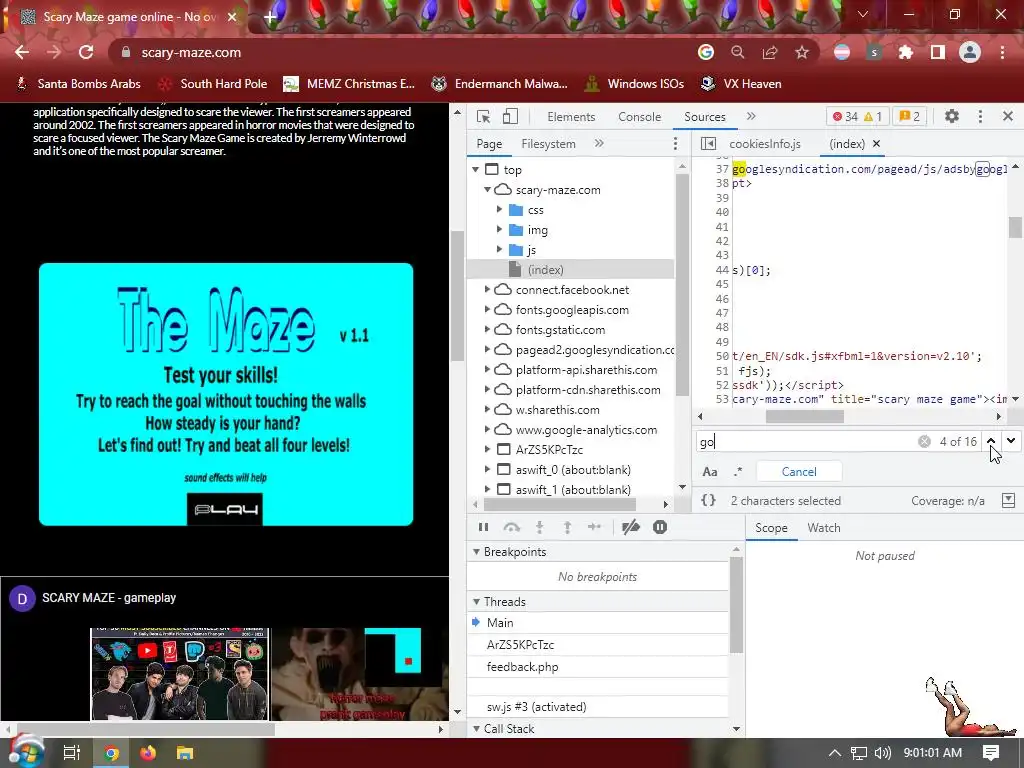Expand connect.facebook.net domain
The width and height of the screenshot is (1024, 768).
point(487,289)
